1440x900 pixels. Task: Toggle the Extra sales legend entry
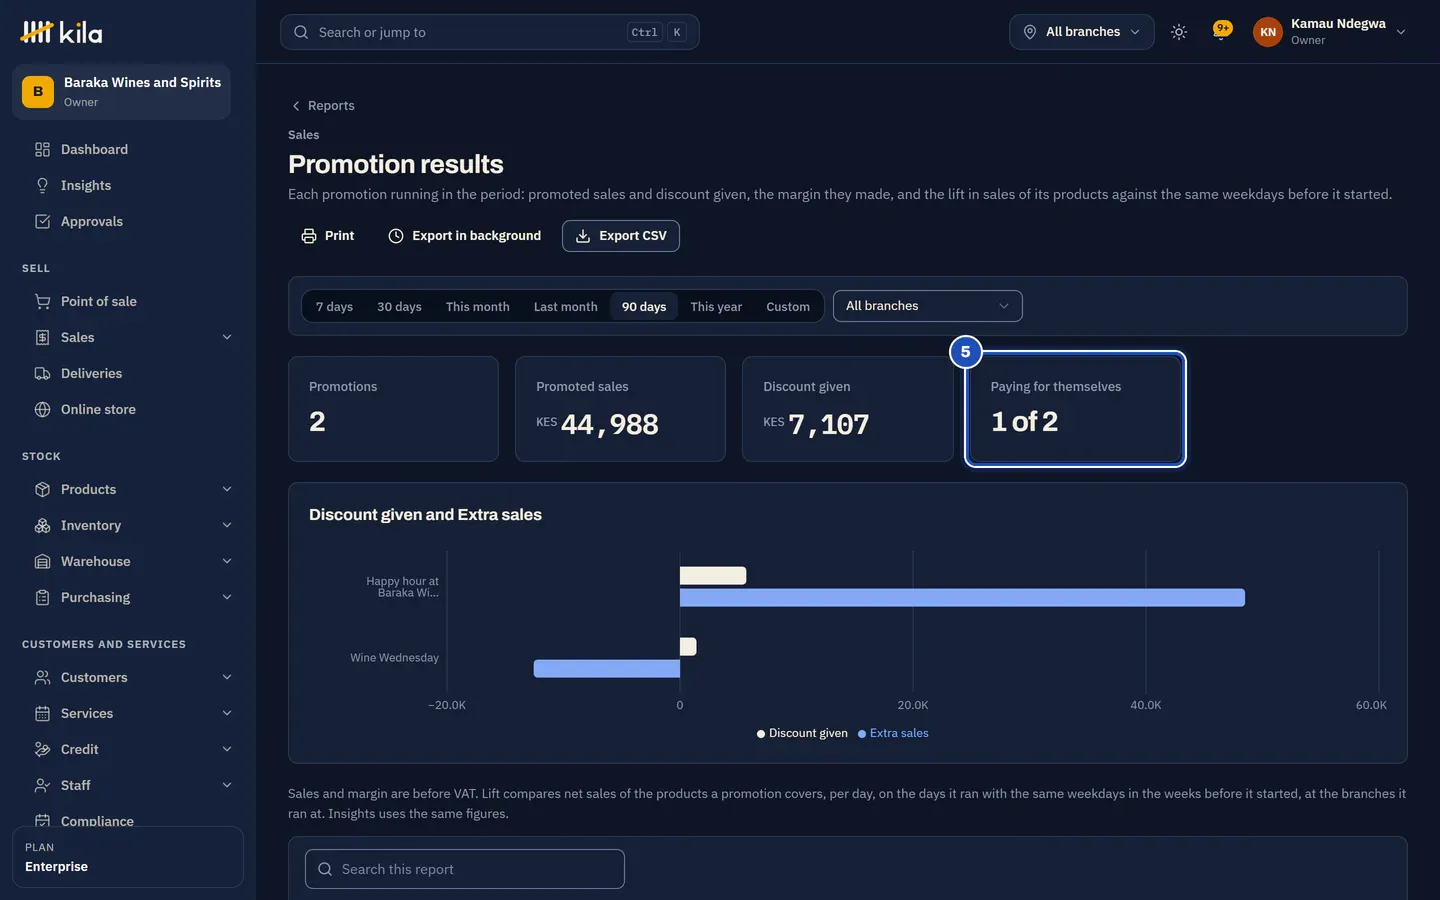click(x=893, y=734)
